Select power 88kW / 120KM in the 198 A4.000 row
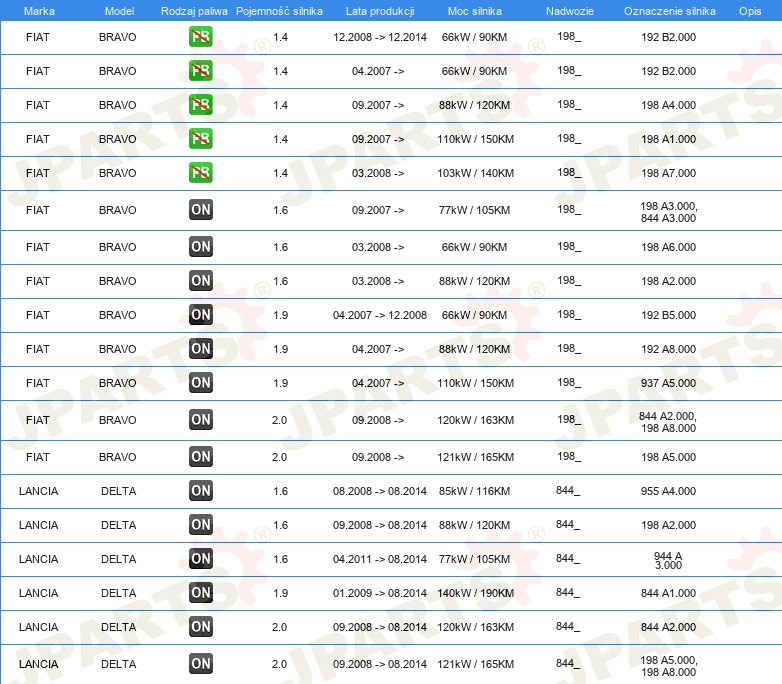 click(474, 105)
